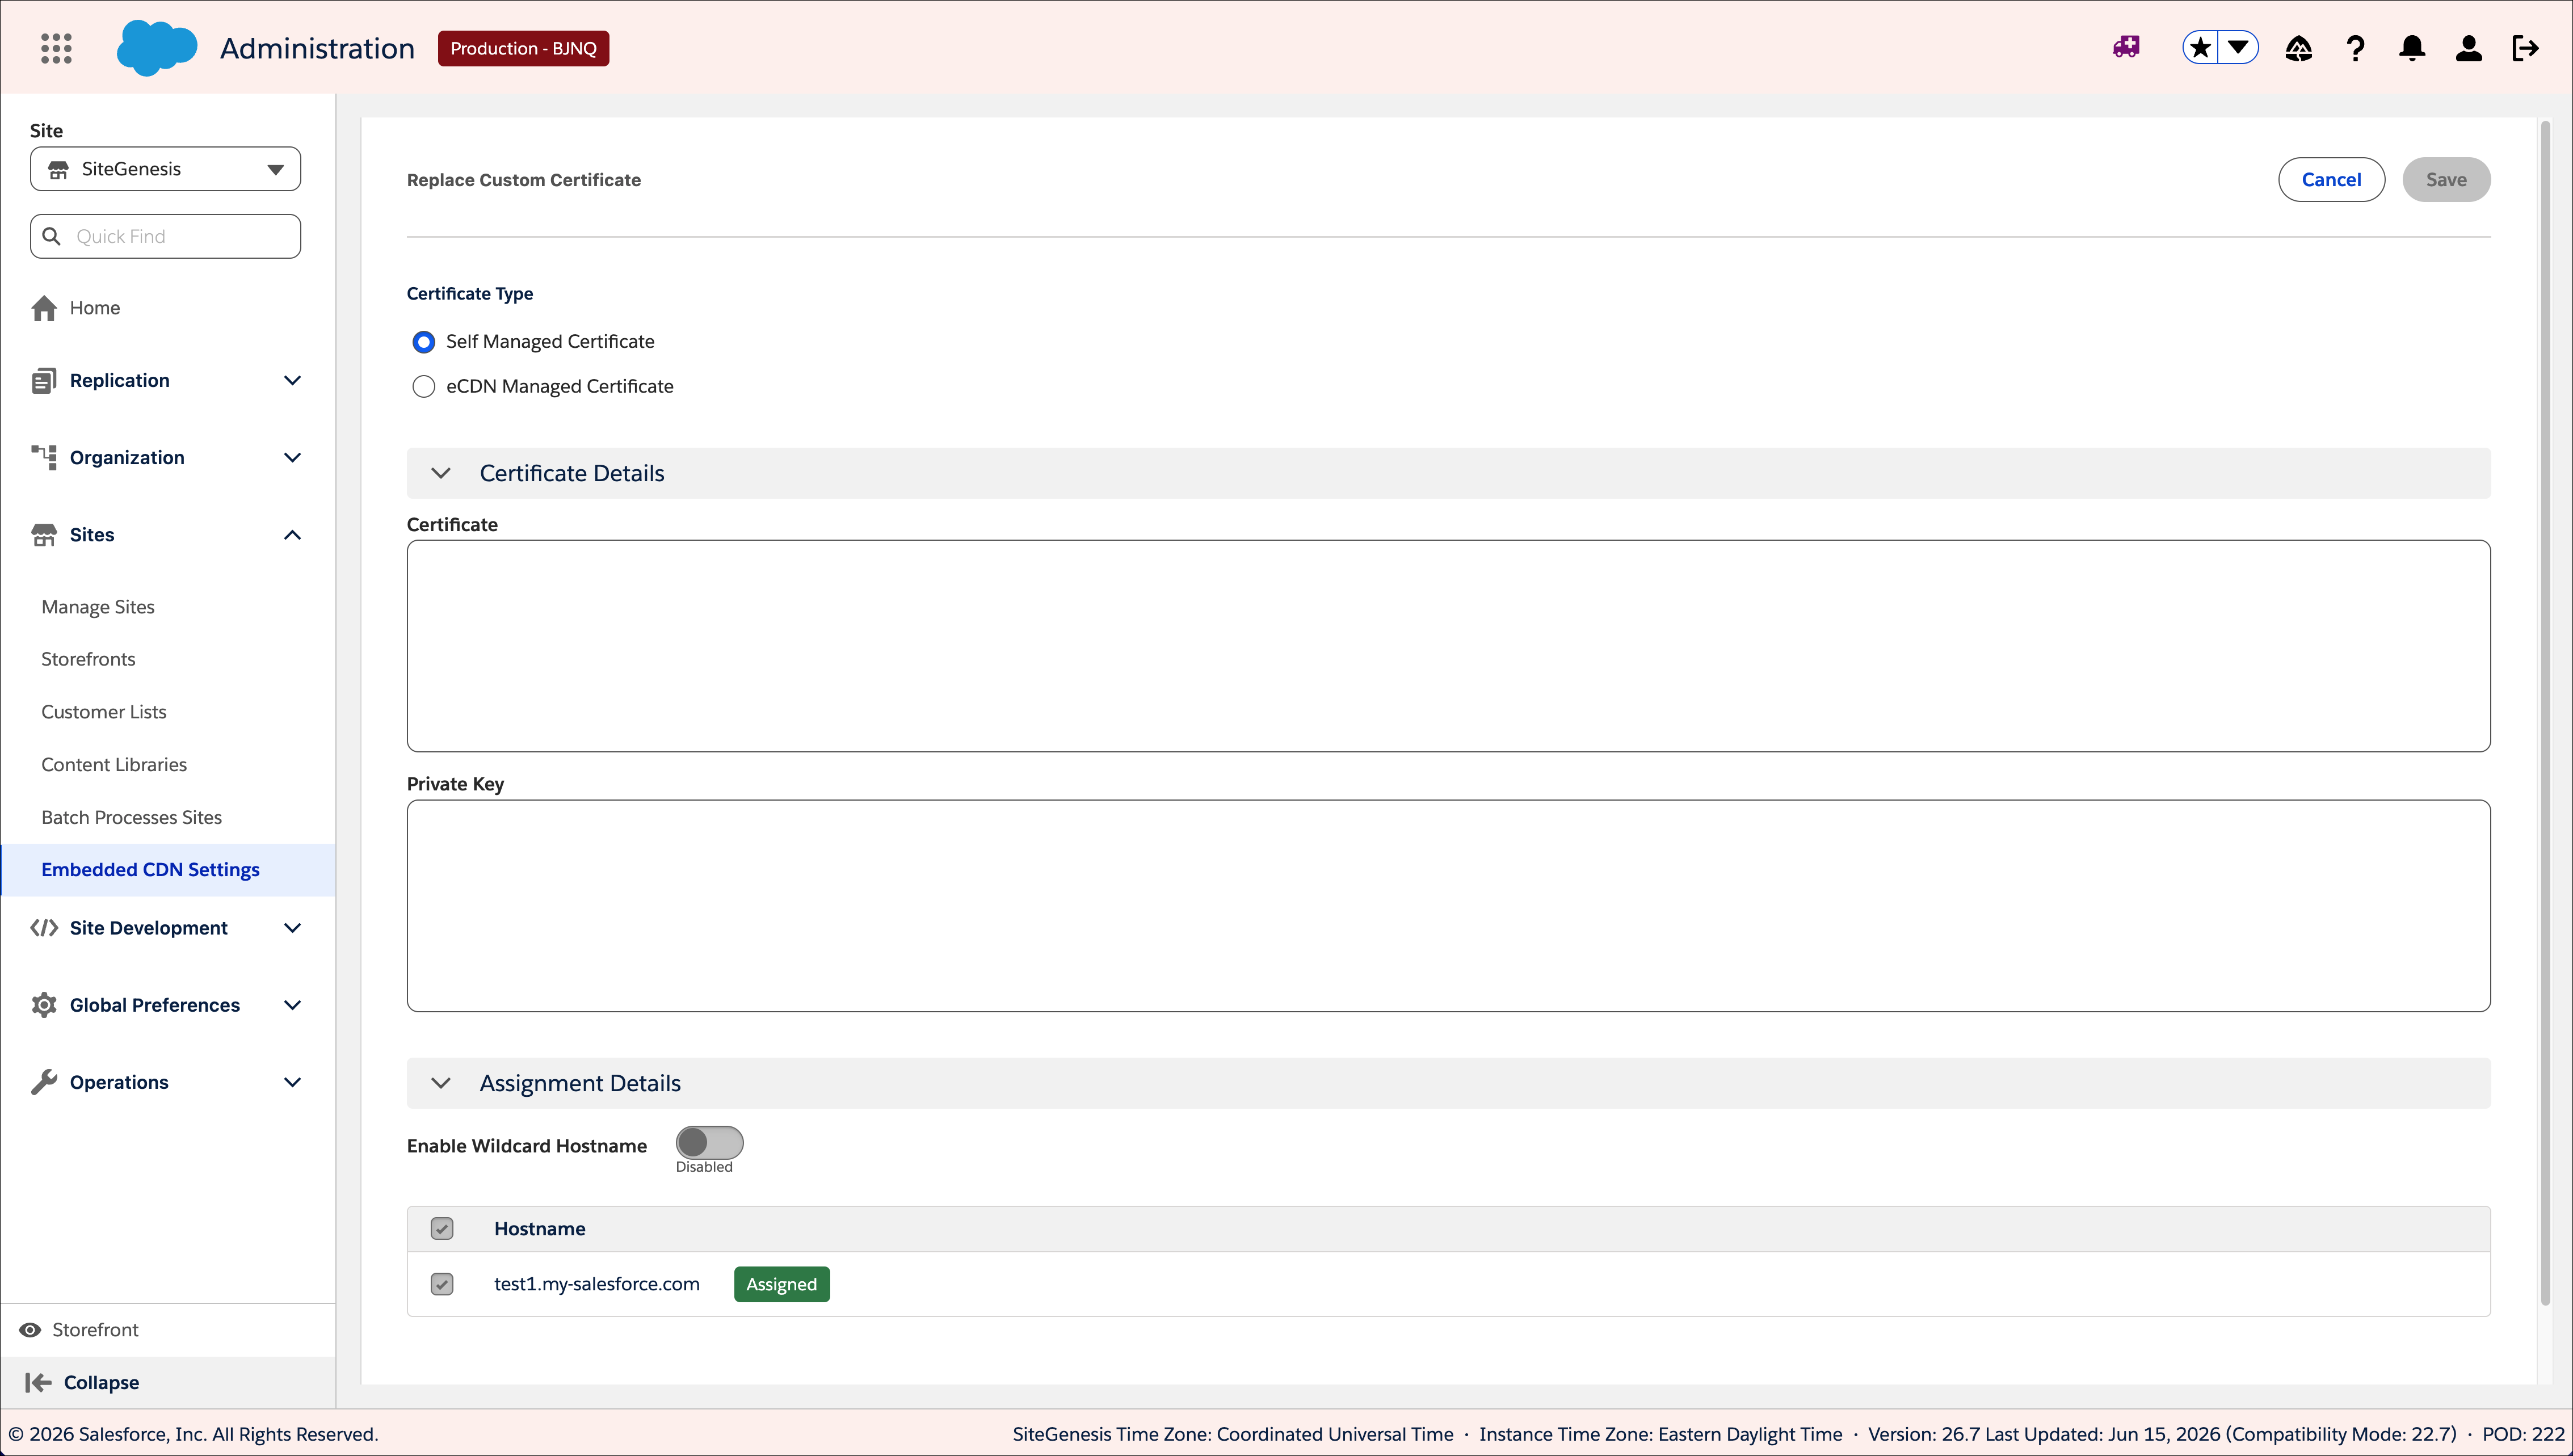Viewport: 2573px width, 1456px height.
Task: Open the Storefront link
Action: click(95, 1330)
